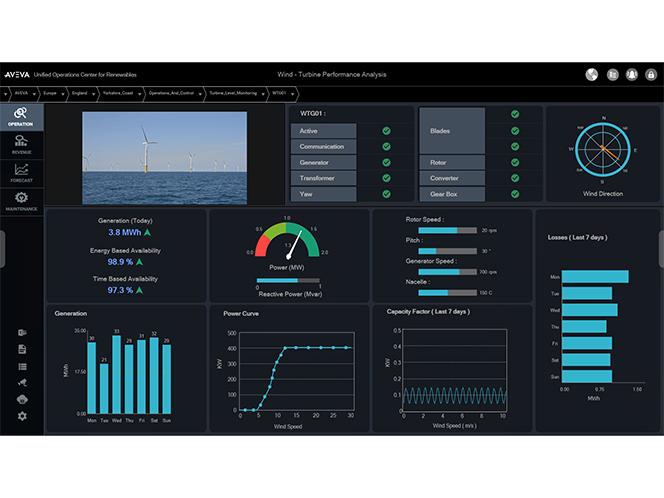Viewport: 664px width, 498px height.
Task: Click the Wed bar in Generation chart
Action: coord(116,375)
